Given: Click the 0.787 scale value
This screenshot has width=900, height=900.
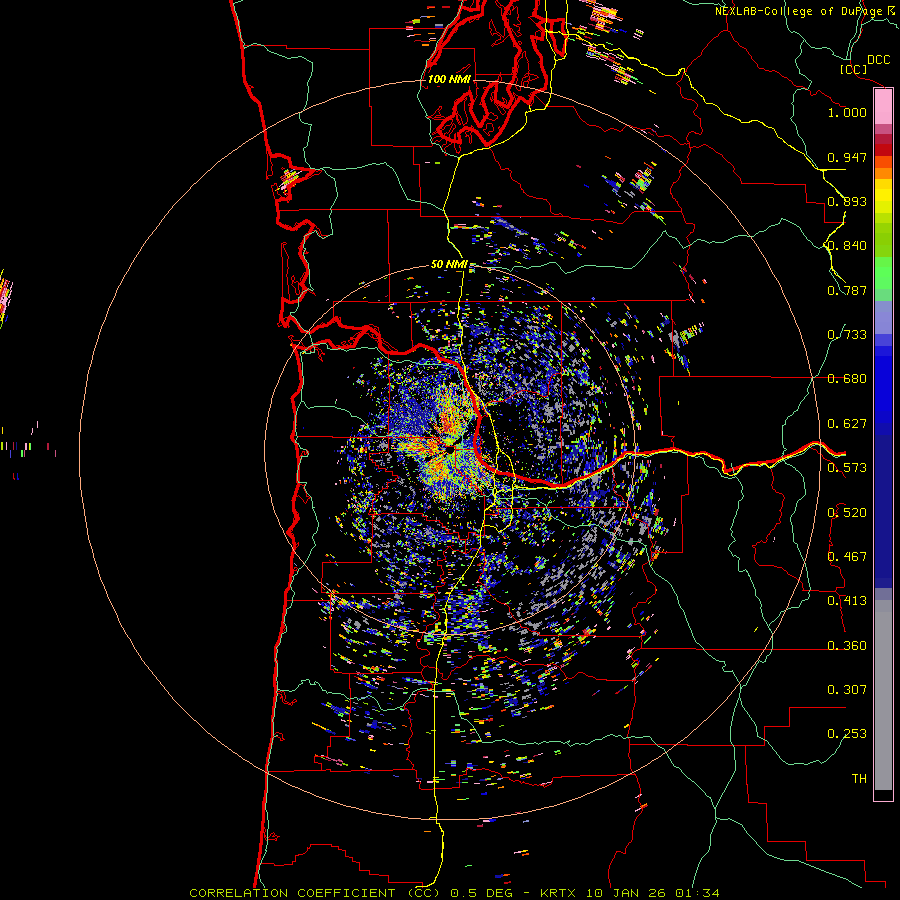Looking at the screenshot, I should pos(847,290).
